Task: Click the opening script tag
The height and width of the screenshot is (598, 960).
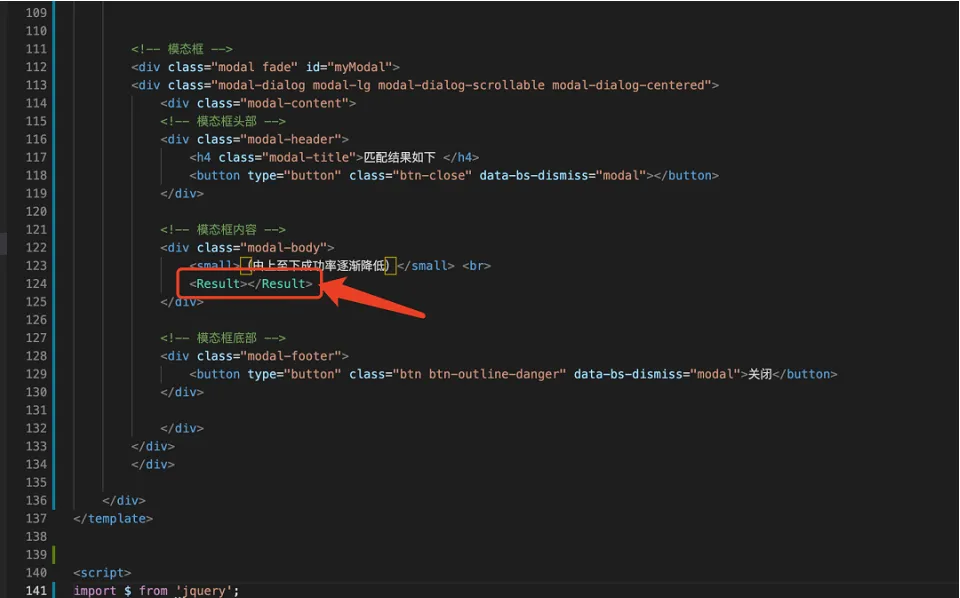Action: pyautogui.click(x=102, y=572)
